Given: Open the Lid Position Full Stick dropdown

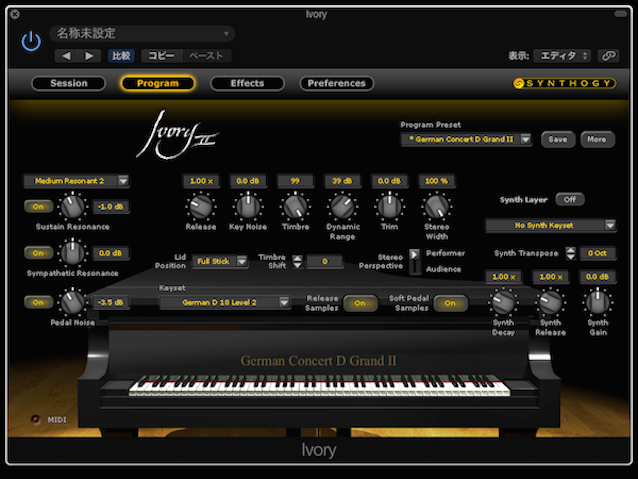Looking at the screenshot, I should coord(220,261).
